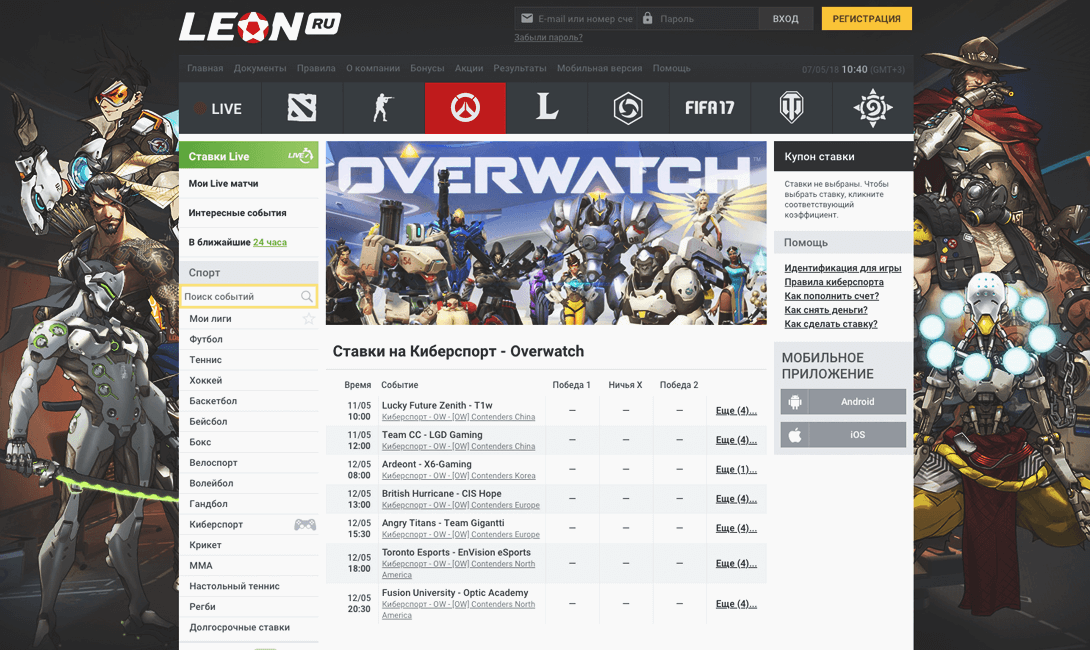
Task: Click the gamepad icon beside Киберспорт
Action: tap(305, 524)
